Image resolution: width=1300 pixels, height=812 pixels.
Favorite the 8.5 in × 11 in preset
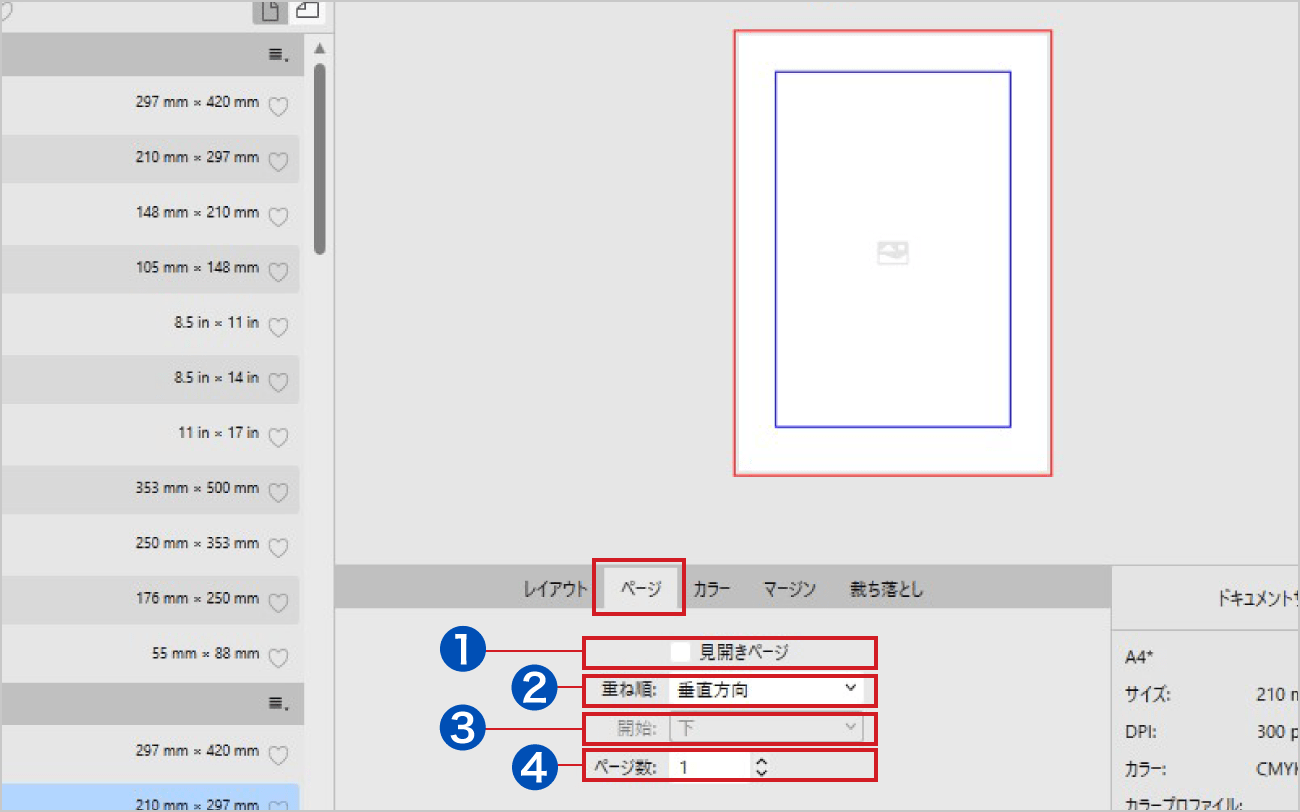279,326
